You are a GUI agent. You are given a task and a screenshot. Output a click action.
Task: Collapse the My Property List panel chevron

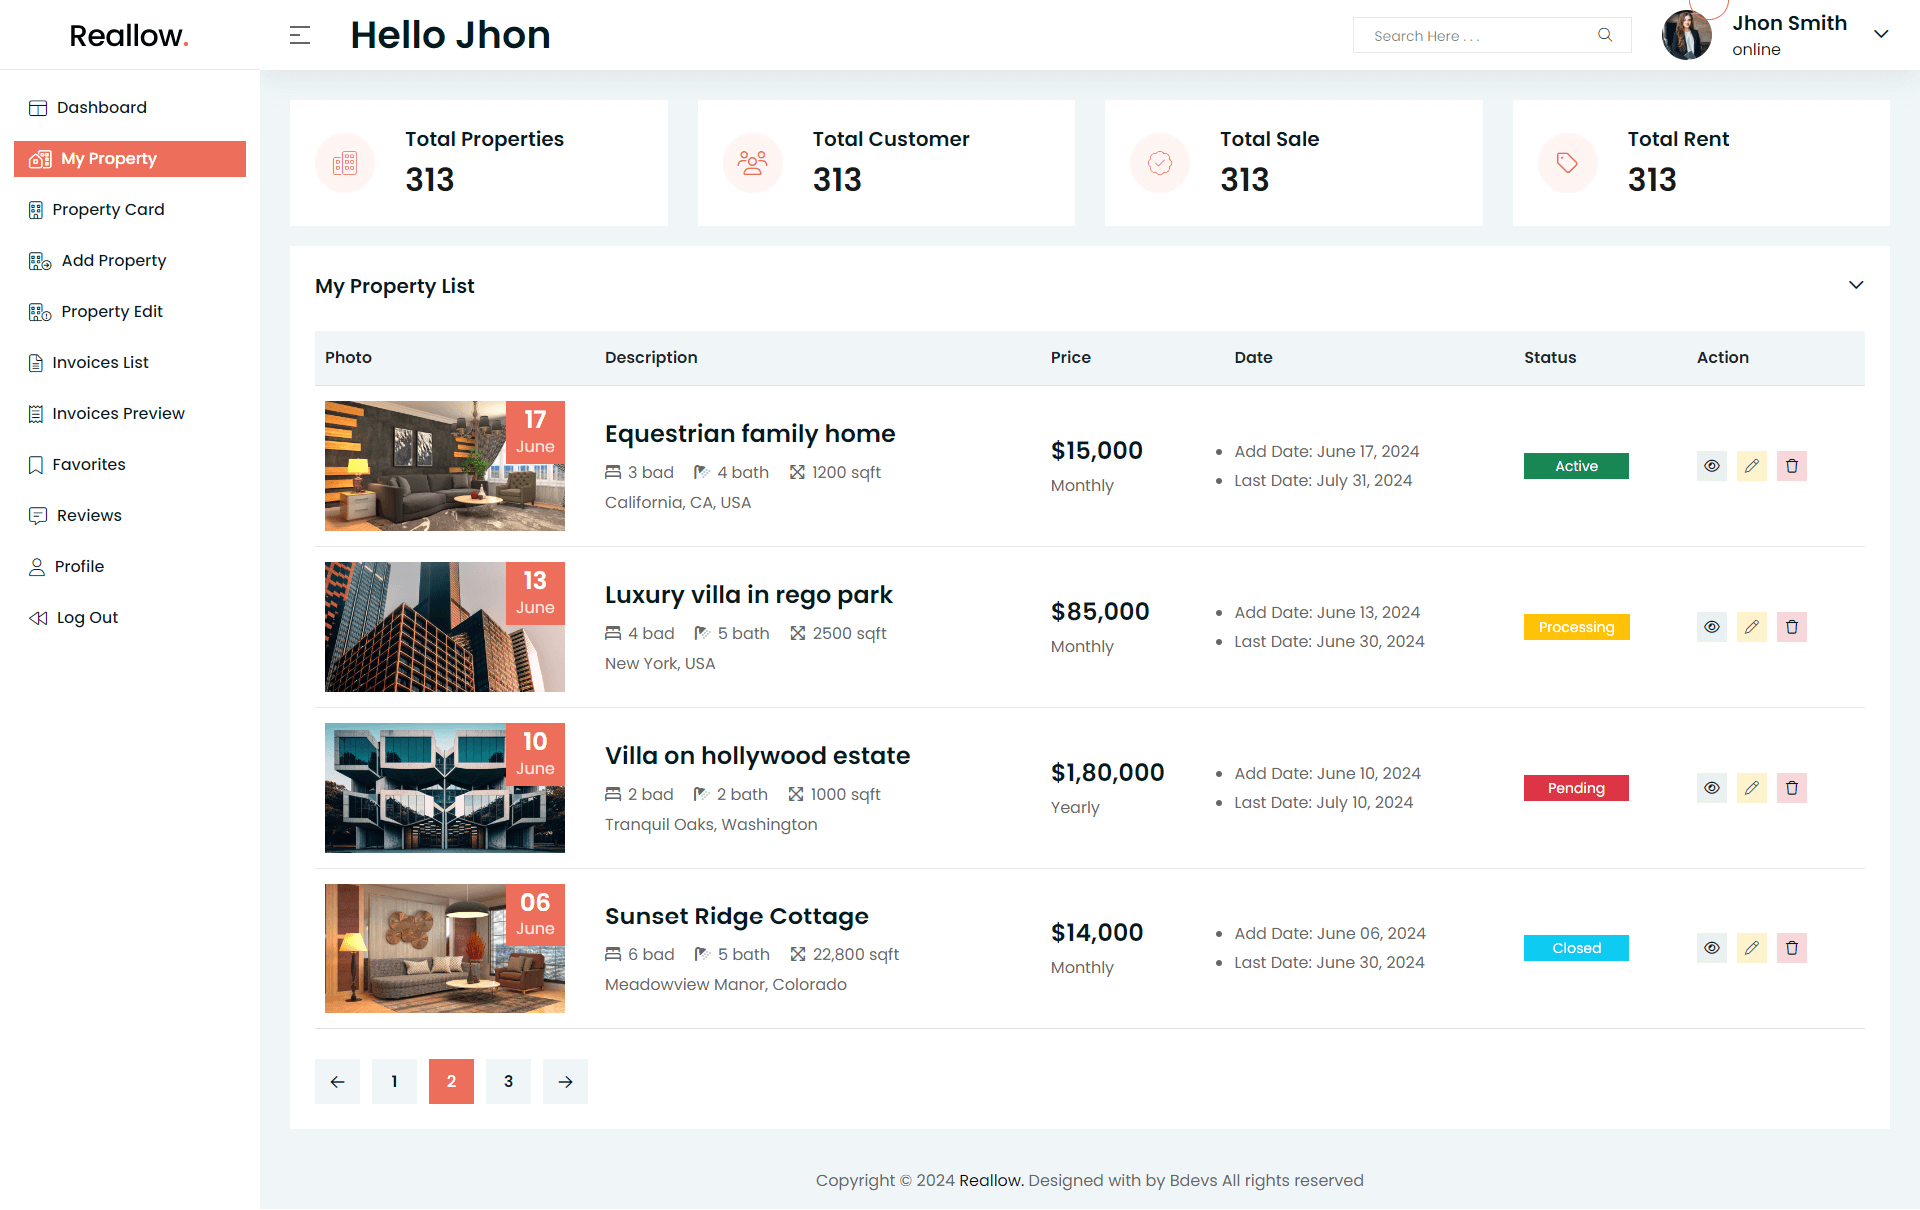click(1855, 285)
